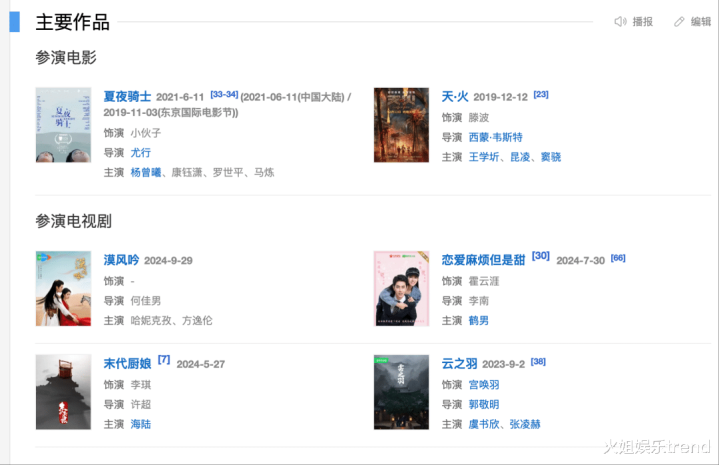Click reference footnote [23]
This screenshot has width=719, height=465.
coord(541,94)
